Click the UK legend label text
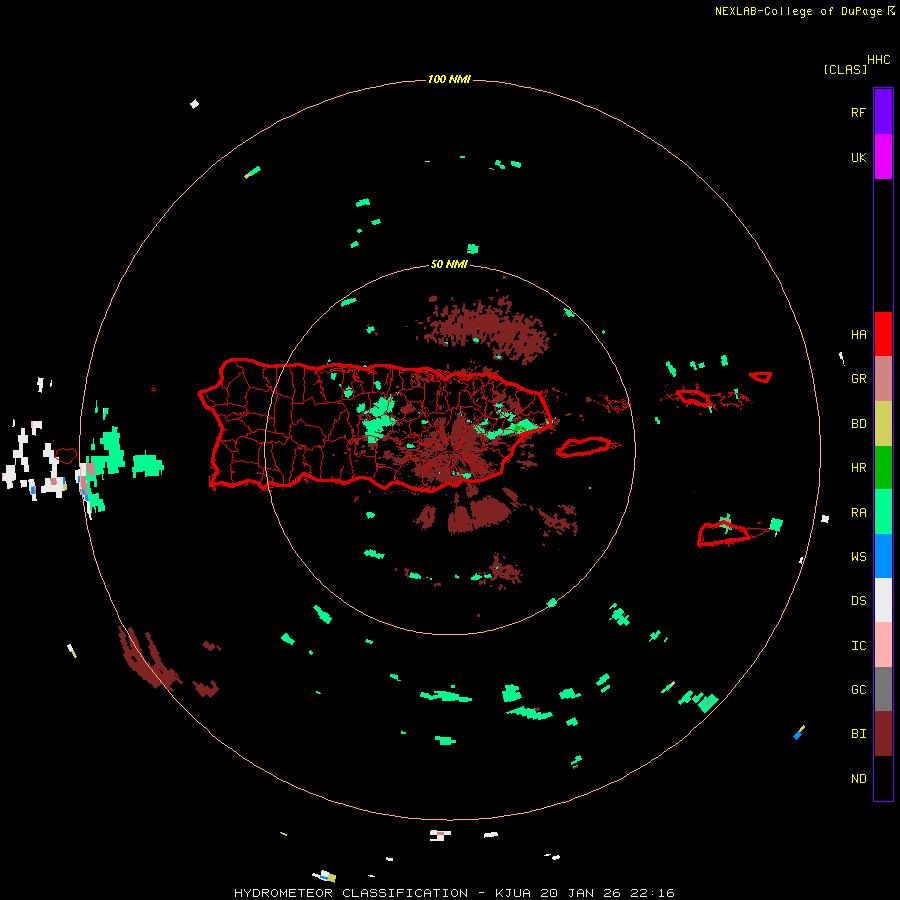900x900 pixels. click(858, 157)
